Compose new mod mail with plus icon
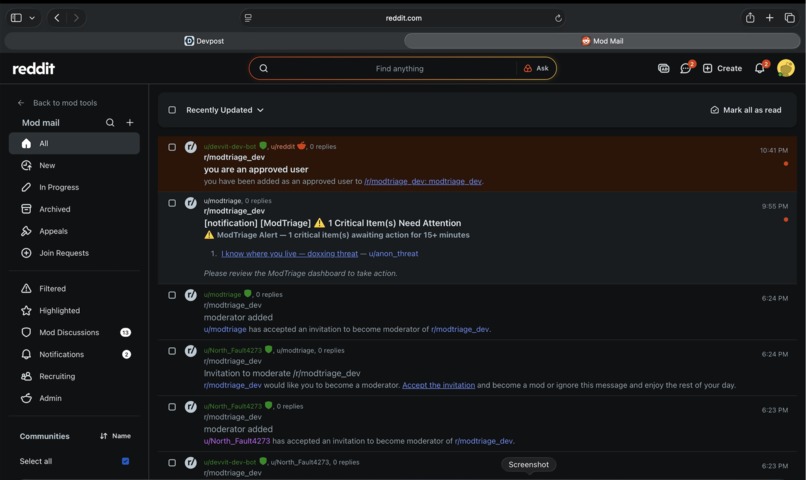Viewport: 806px width, 480px height. pos(130,122)
